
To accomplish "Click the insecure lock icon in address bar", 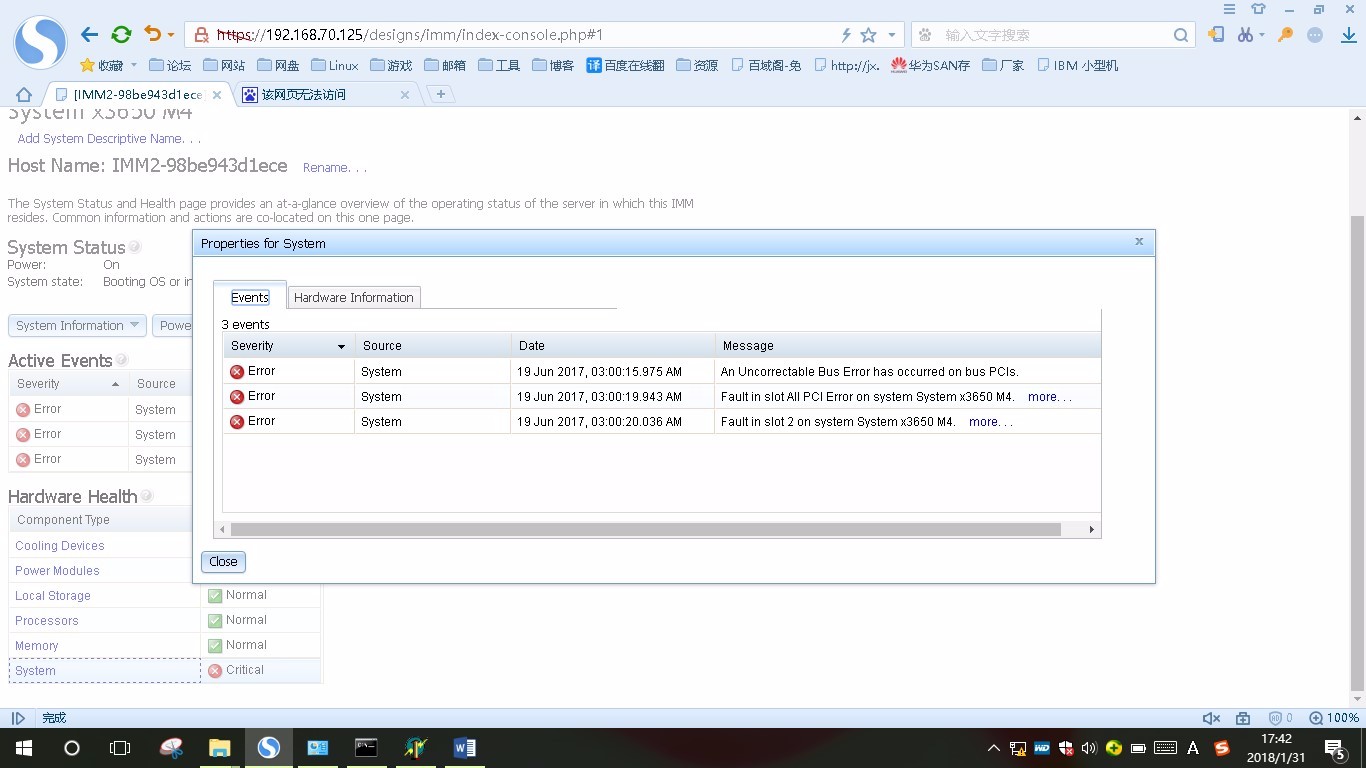I will 201,35.
